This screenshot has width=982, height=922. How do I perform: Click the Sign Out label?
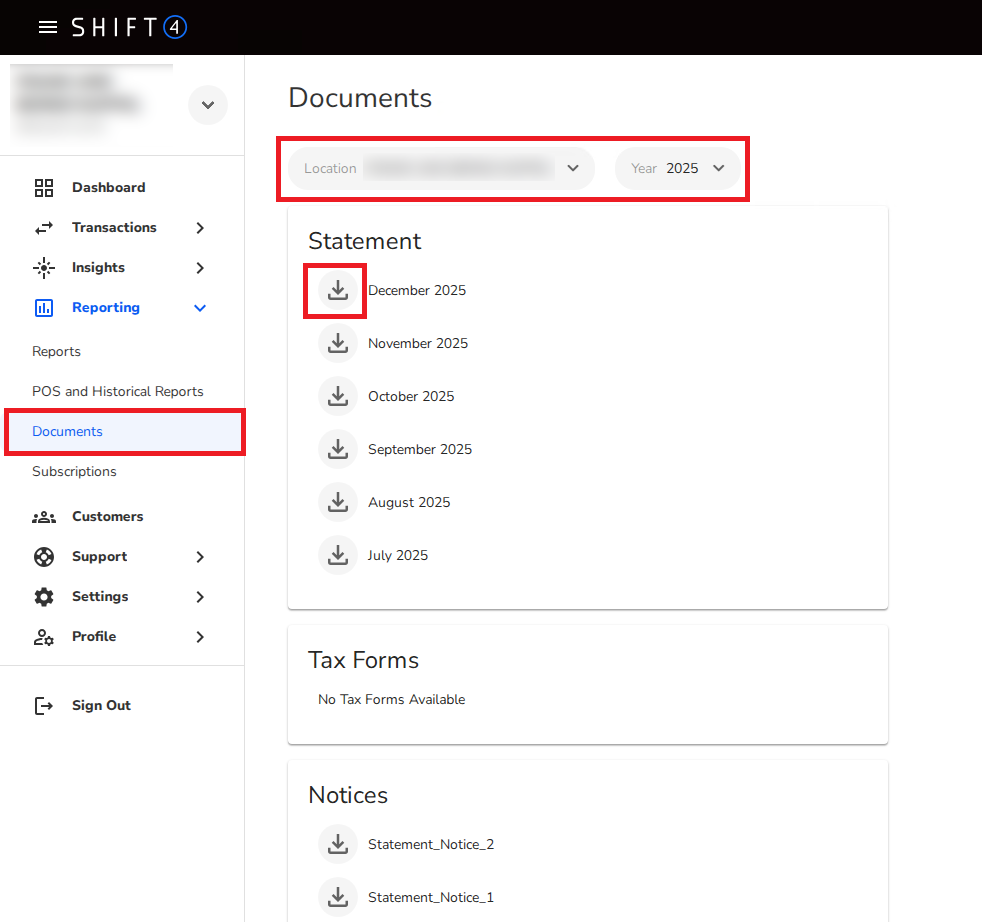click(x=101, y=706)
